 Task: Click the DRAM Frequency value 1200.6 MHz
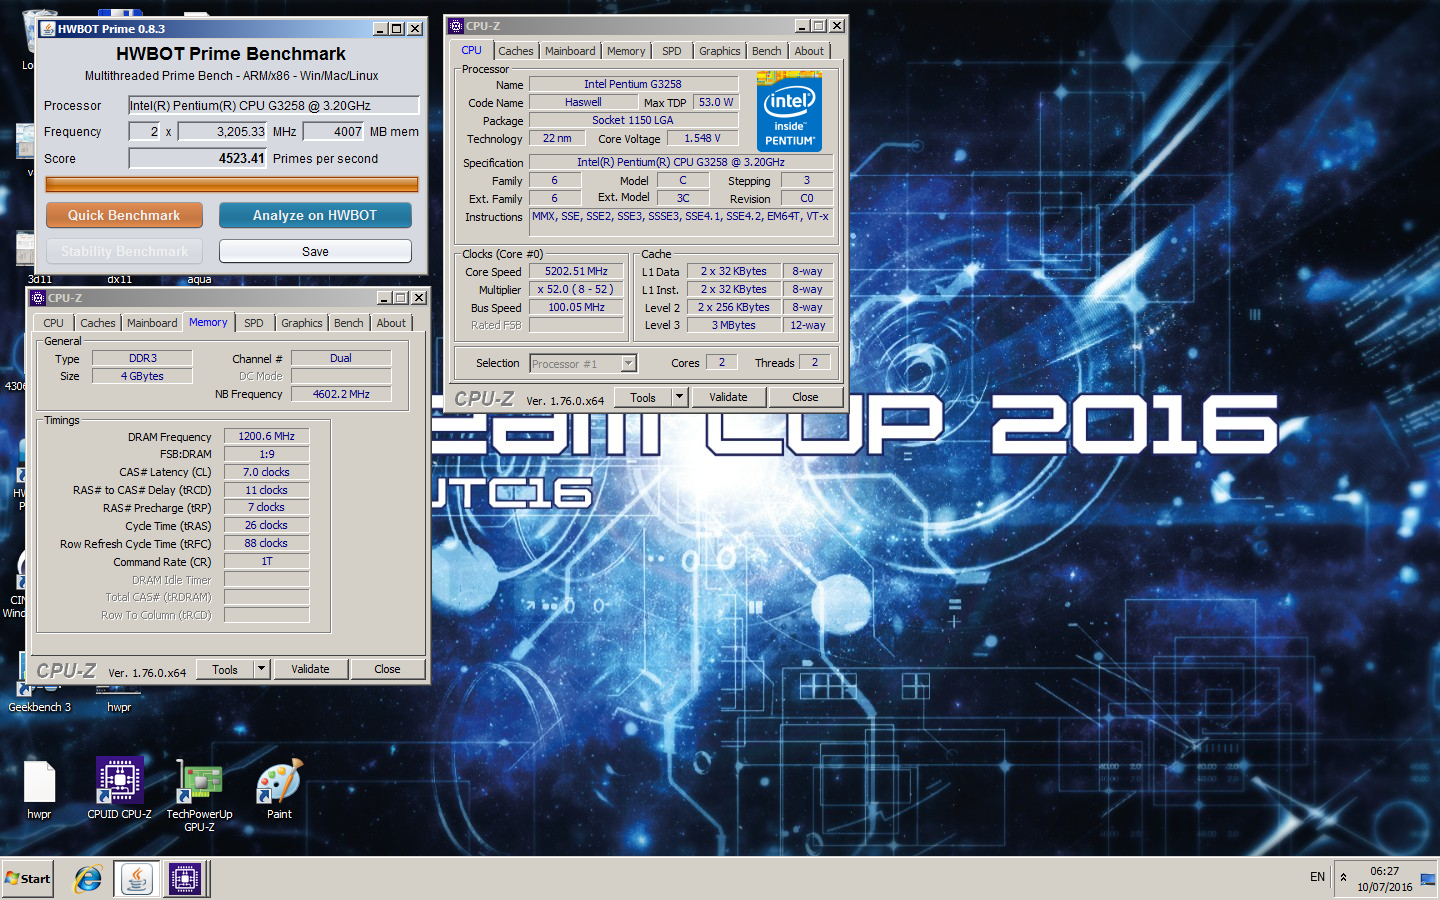click(267, 436)
